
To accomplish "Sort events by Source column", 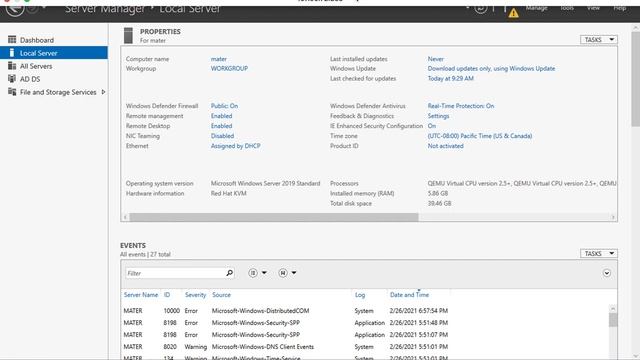I will pyautogui.click(x=221, y=295).
